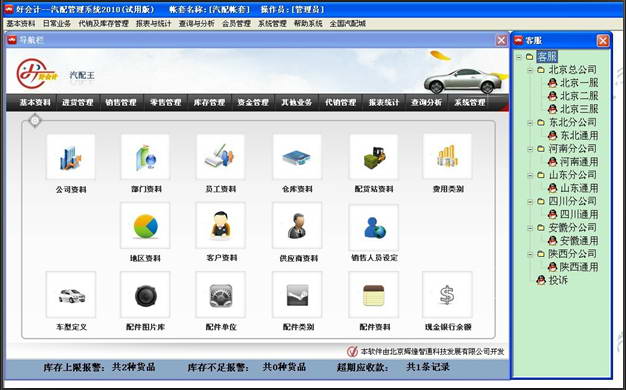This screenshot has width=626, height=390.
Task: Open the 客户资料 customer icon
Action: pos(220,226)
